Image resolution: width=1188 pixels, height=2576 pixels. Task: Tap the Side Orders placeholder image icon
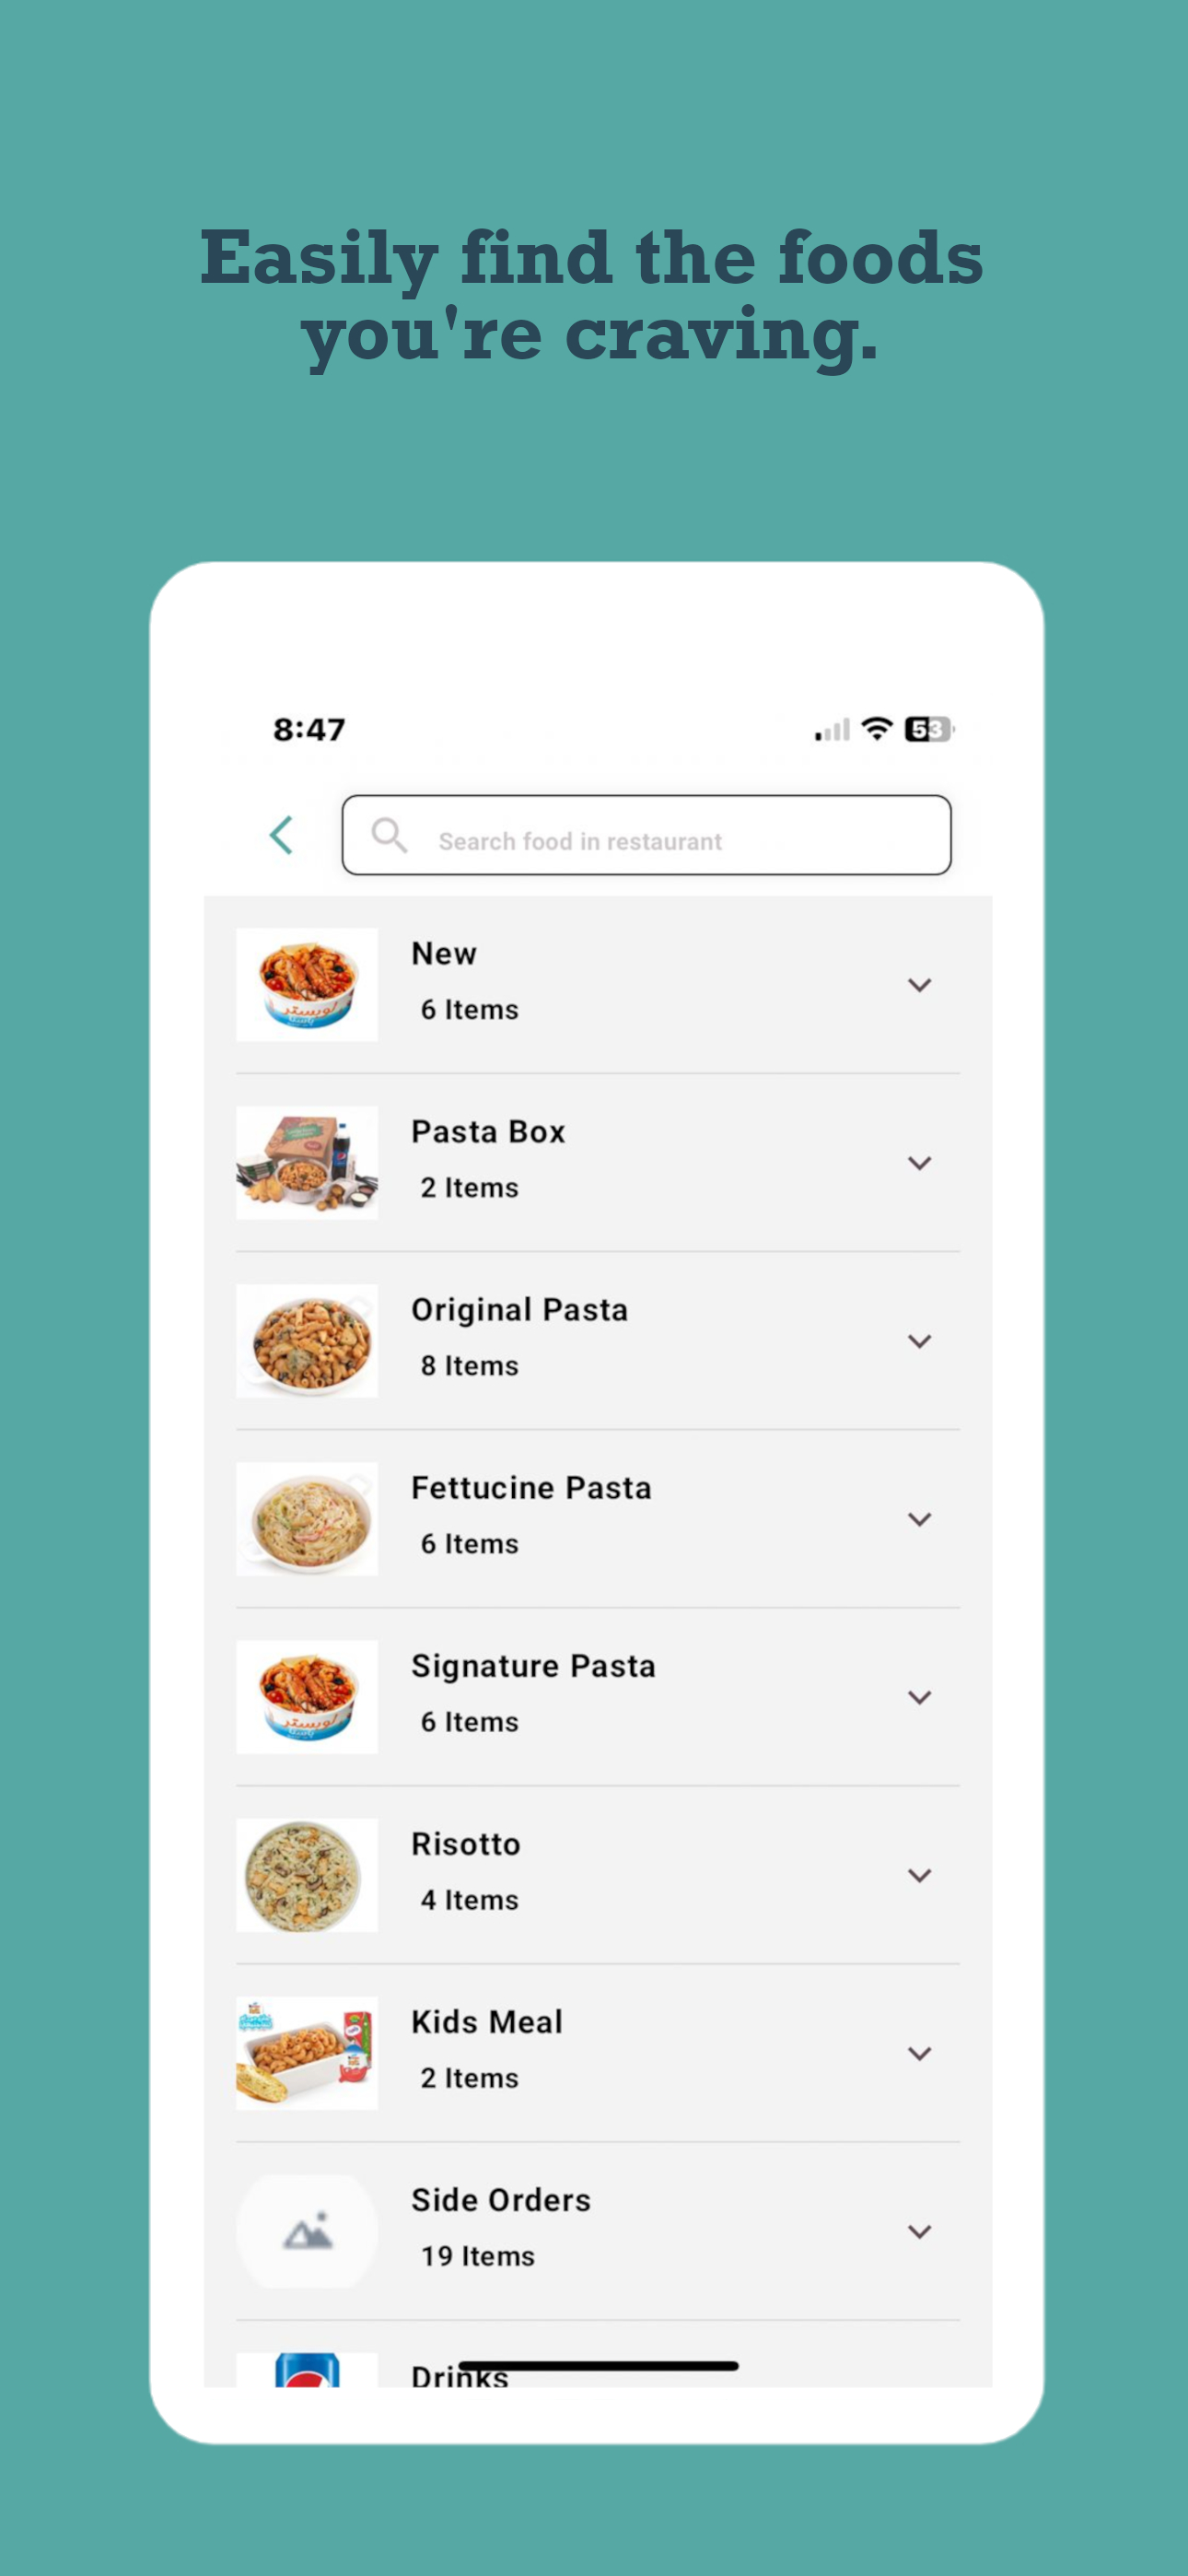point(307,2231)
